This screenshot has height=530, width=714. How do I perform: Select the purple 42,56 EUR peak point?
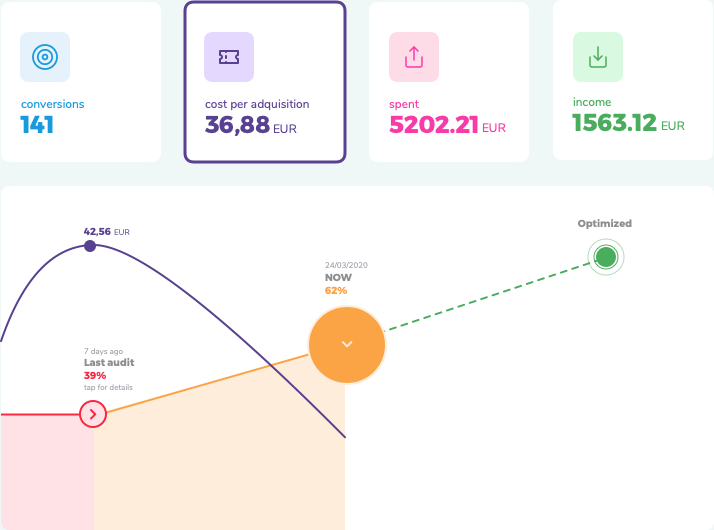tap(90, 246)
